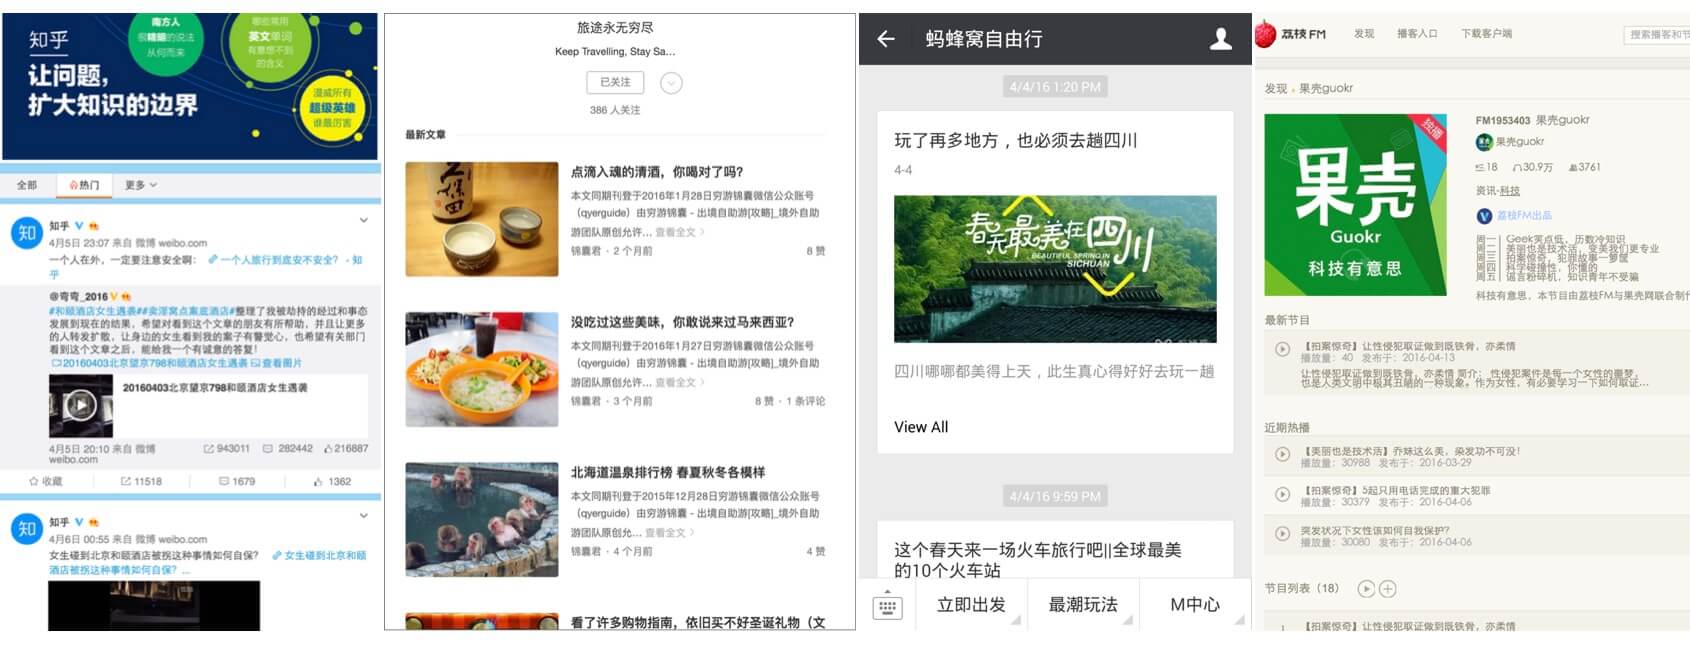Image resolution: width=1690 pixels, height=656 pixels.
Task: Expand chevron menu on 4月6日 00:55 post
Action: pos(363,516)
